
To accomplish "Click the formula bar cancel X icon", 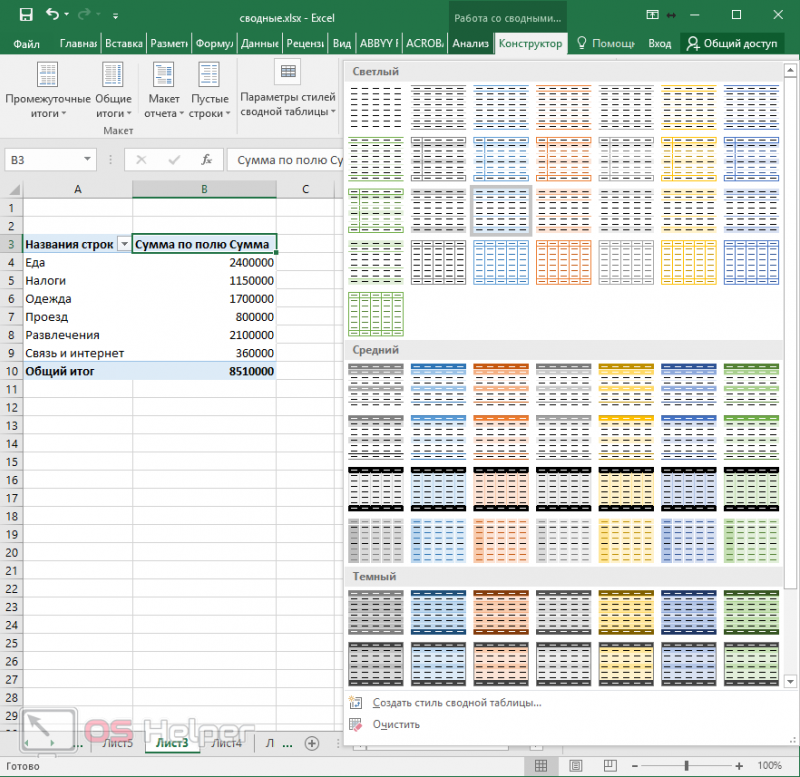I will coord(141,160).
